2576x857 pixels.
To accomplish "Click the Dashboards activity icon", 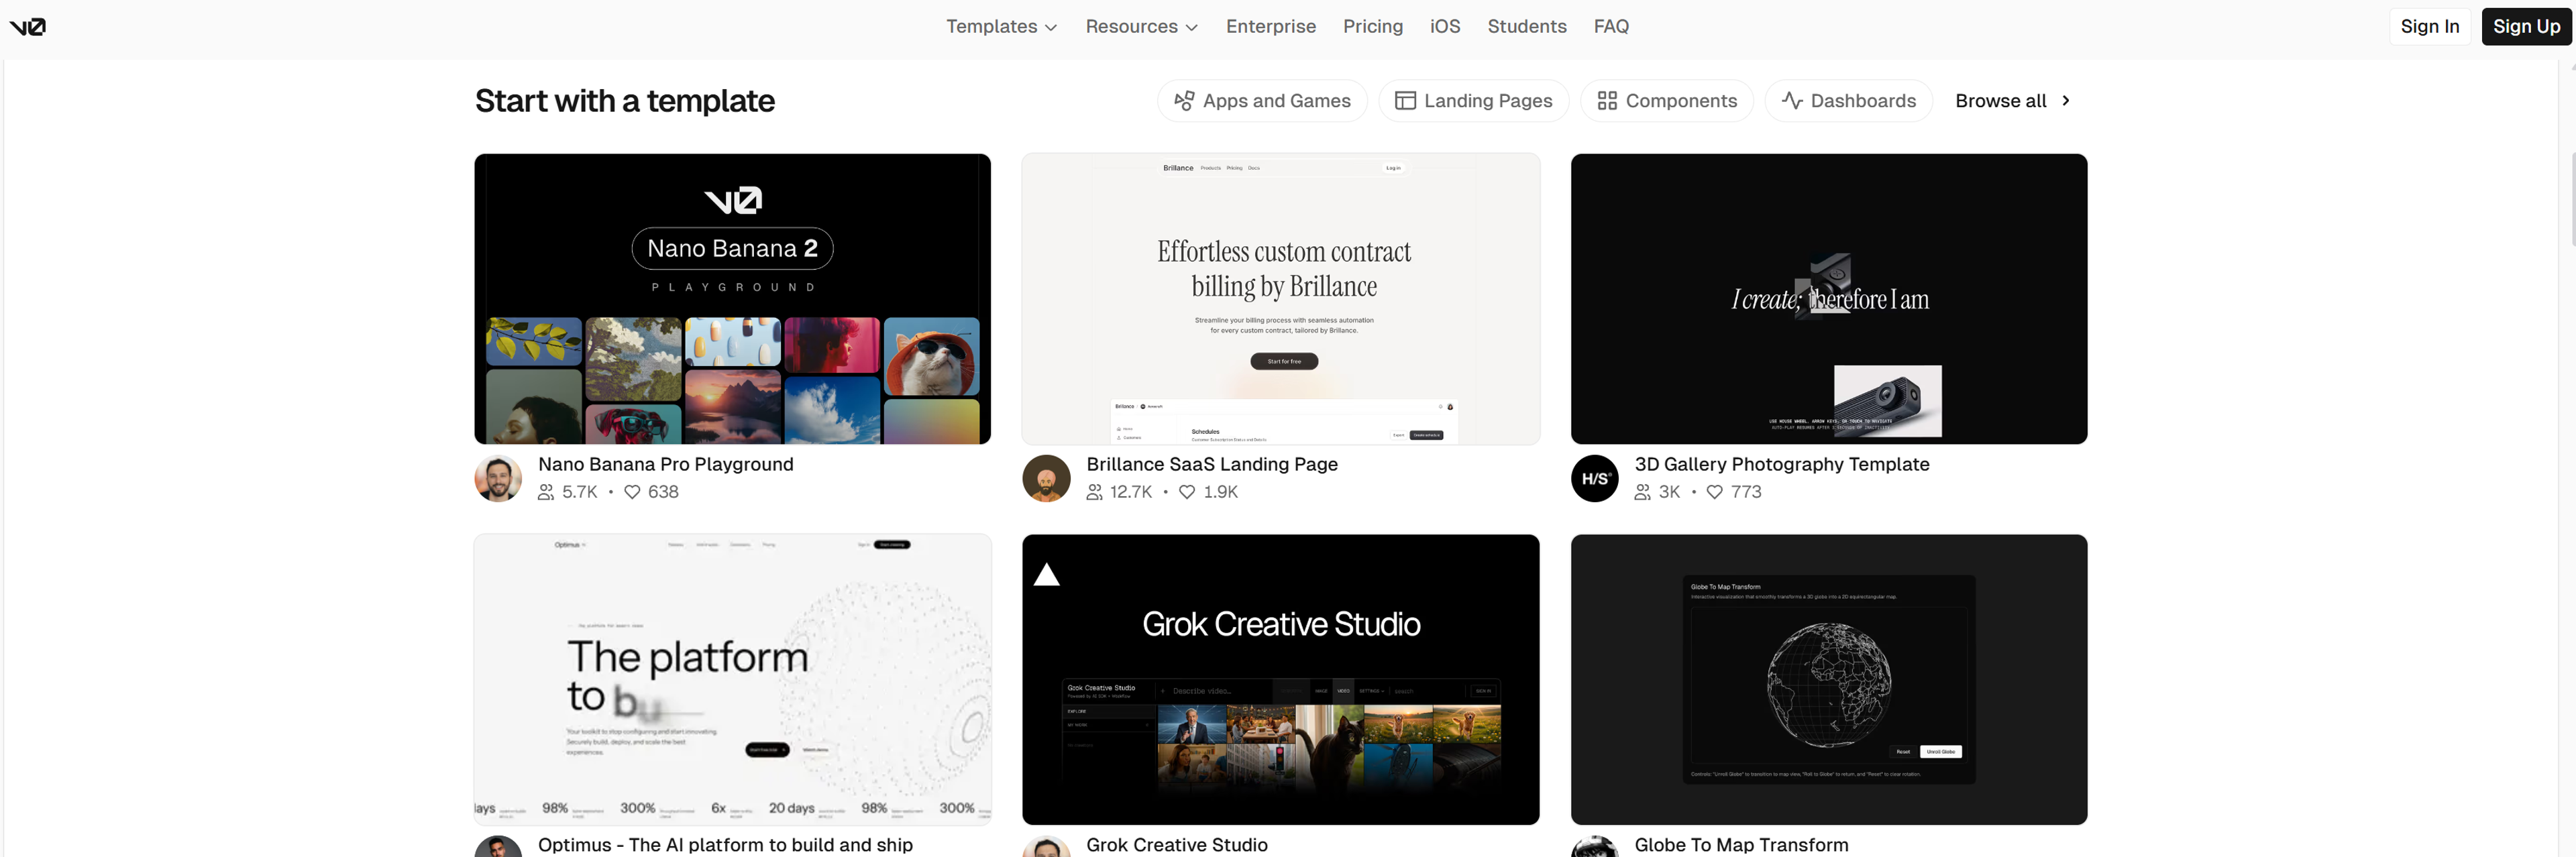I will (1792, 101).
